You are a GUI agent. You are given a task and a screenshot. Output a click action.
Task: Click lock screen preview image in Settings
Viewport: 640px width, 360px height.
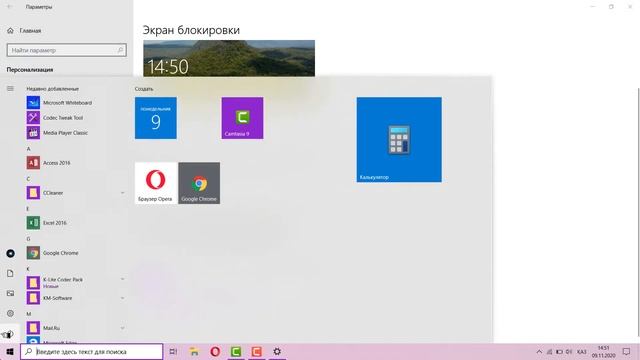(x=229, y=58)
